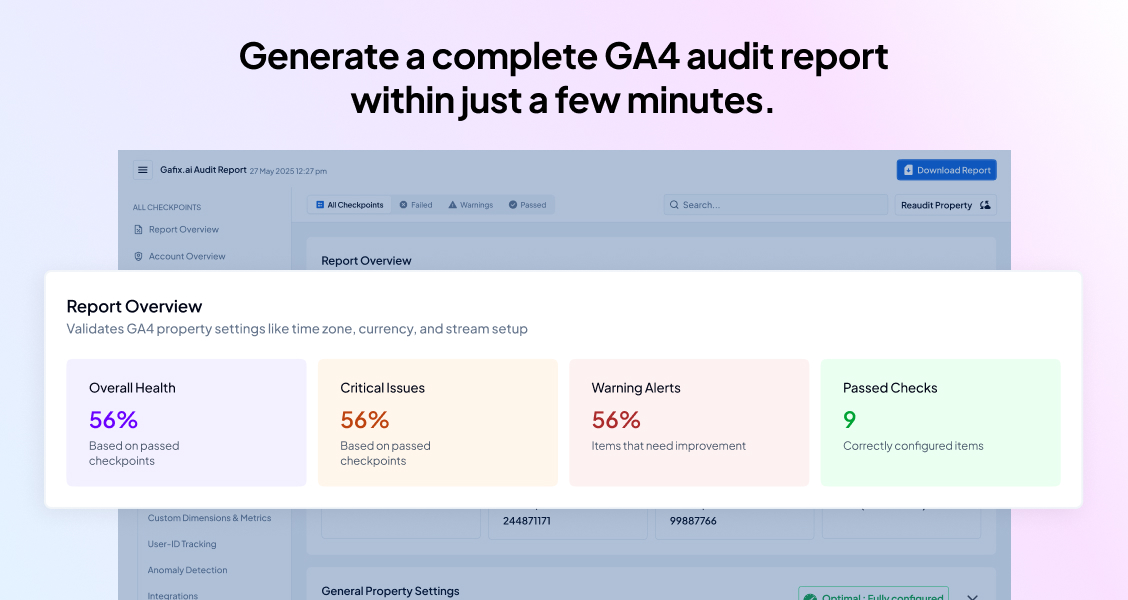
Task: Switch to the Warnings filter tab
Action: tap(470, 205)
